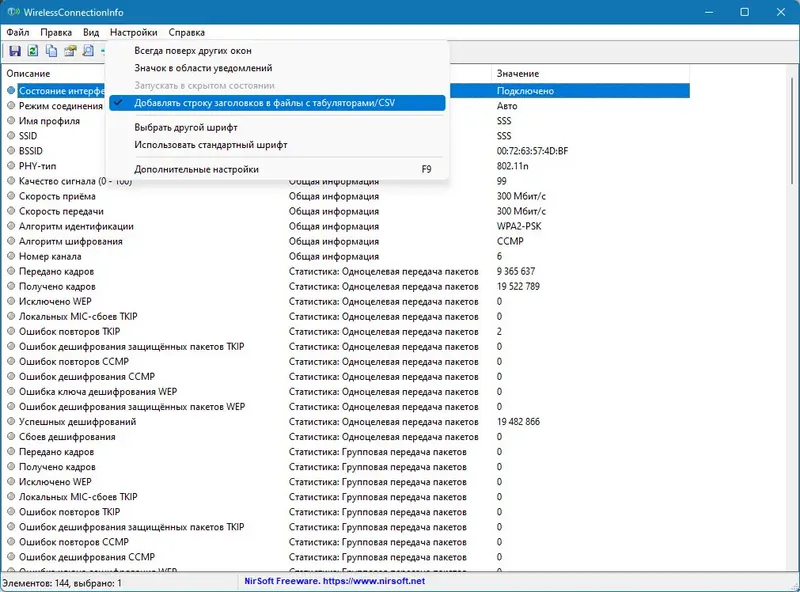The width and height of the screenshot is (800, 592).
Task: Click the Copy selected items icon
Action: (51, 51)
